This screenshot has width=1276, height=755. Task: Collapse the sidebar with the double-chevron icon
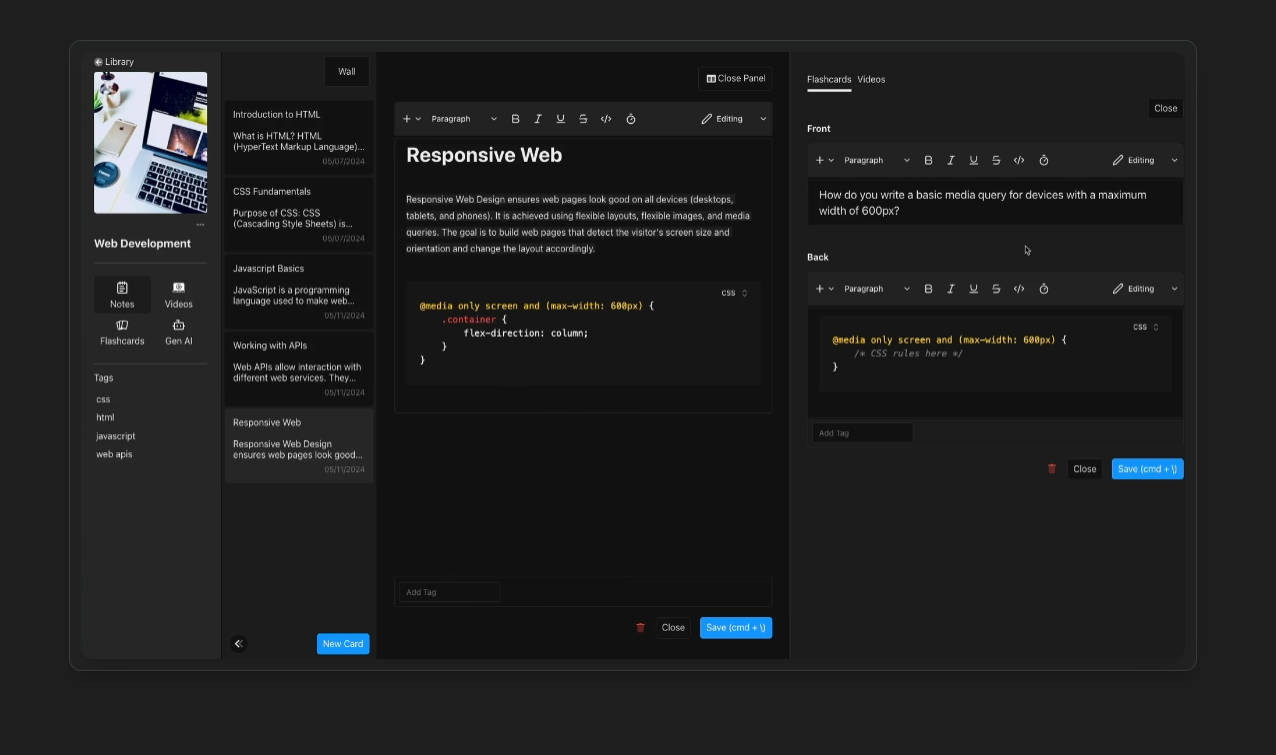238,644
